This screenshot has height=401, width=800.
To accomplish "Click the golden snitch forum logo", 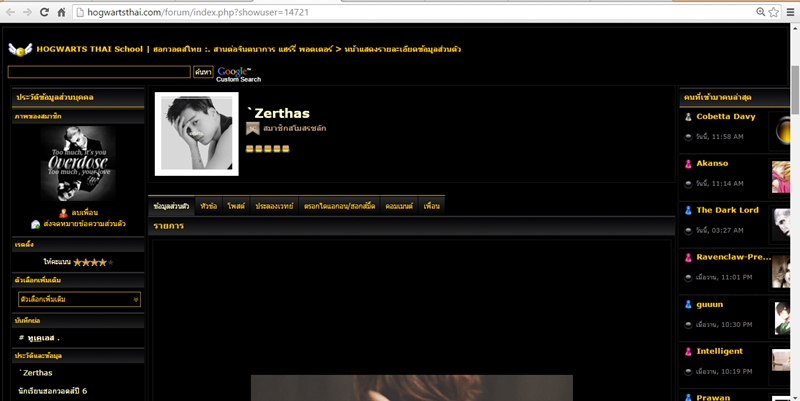I will pyautogui.click(x=20, y=49).
